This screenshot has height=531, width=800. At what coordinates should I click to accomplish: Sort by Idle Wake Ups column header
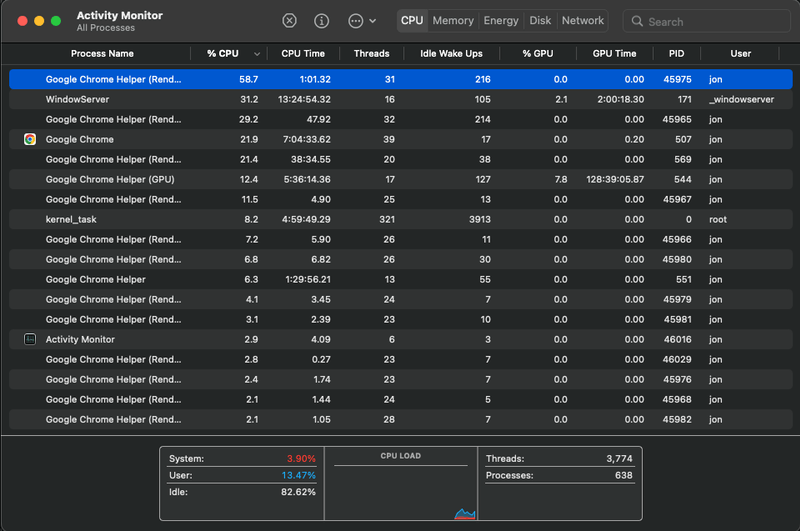[452, 54]
